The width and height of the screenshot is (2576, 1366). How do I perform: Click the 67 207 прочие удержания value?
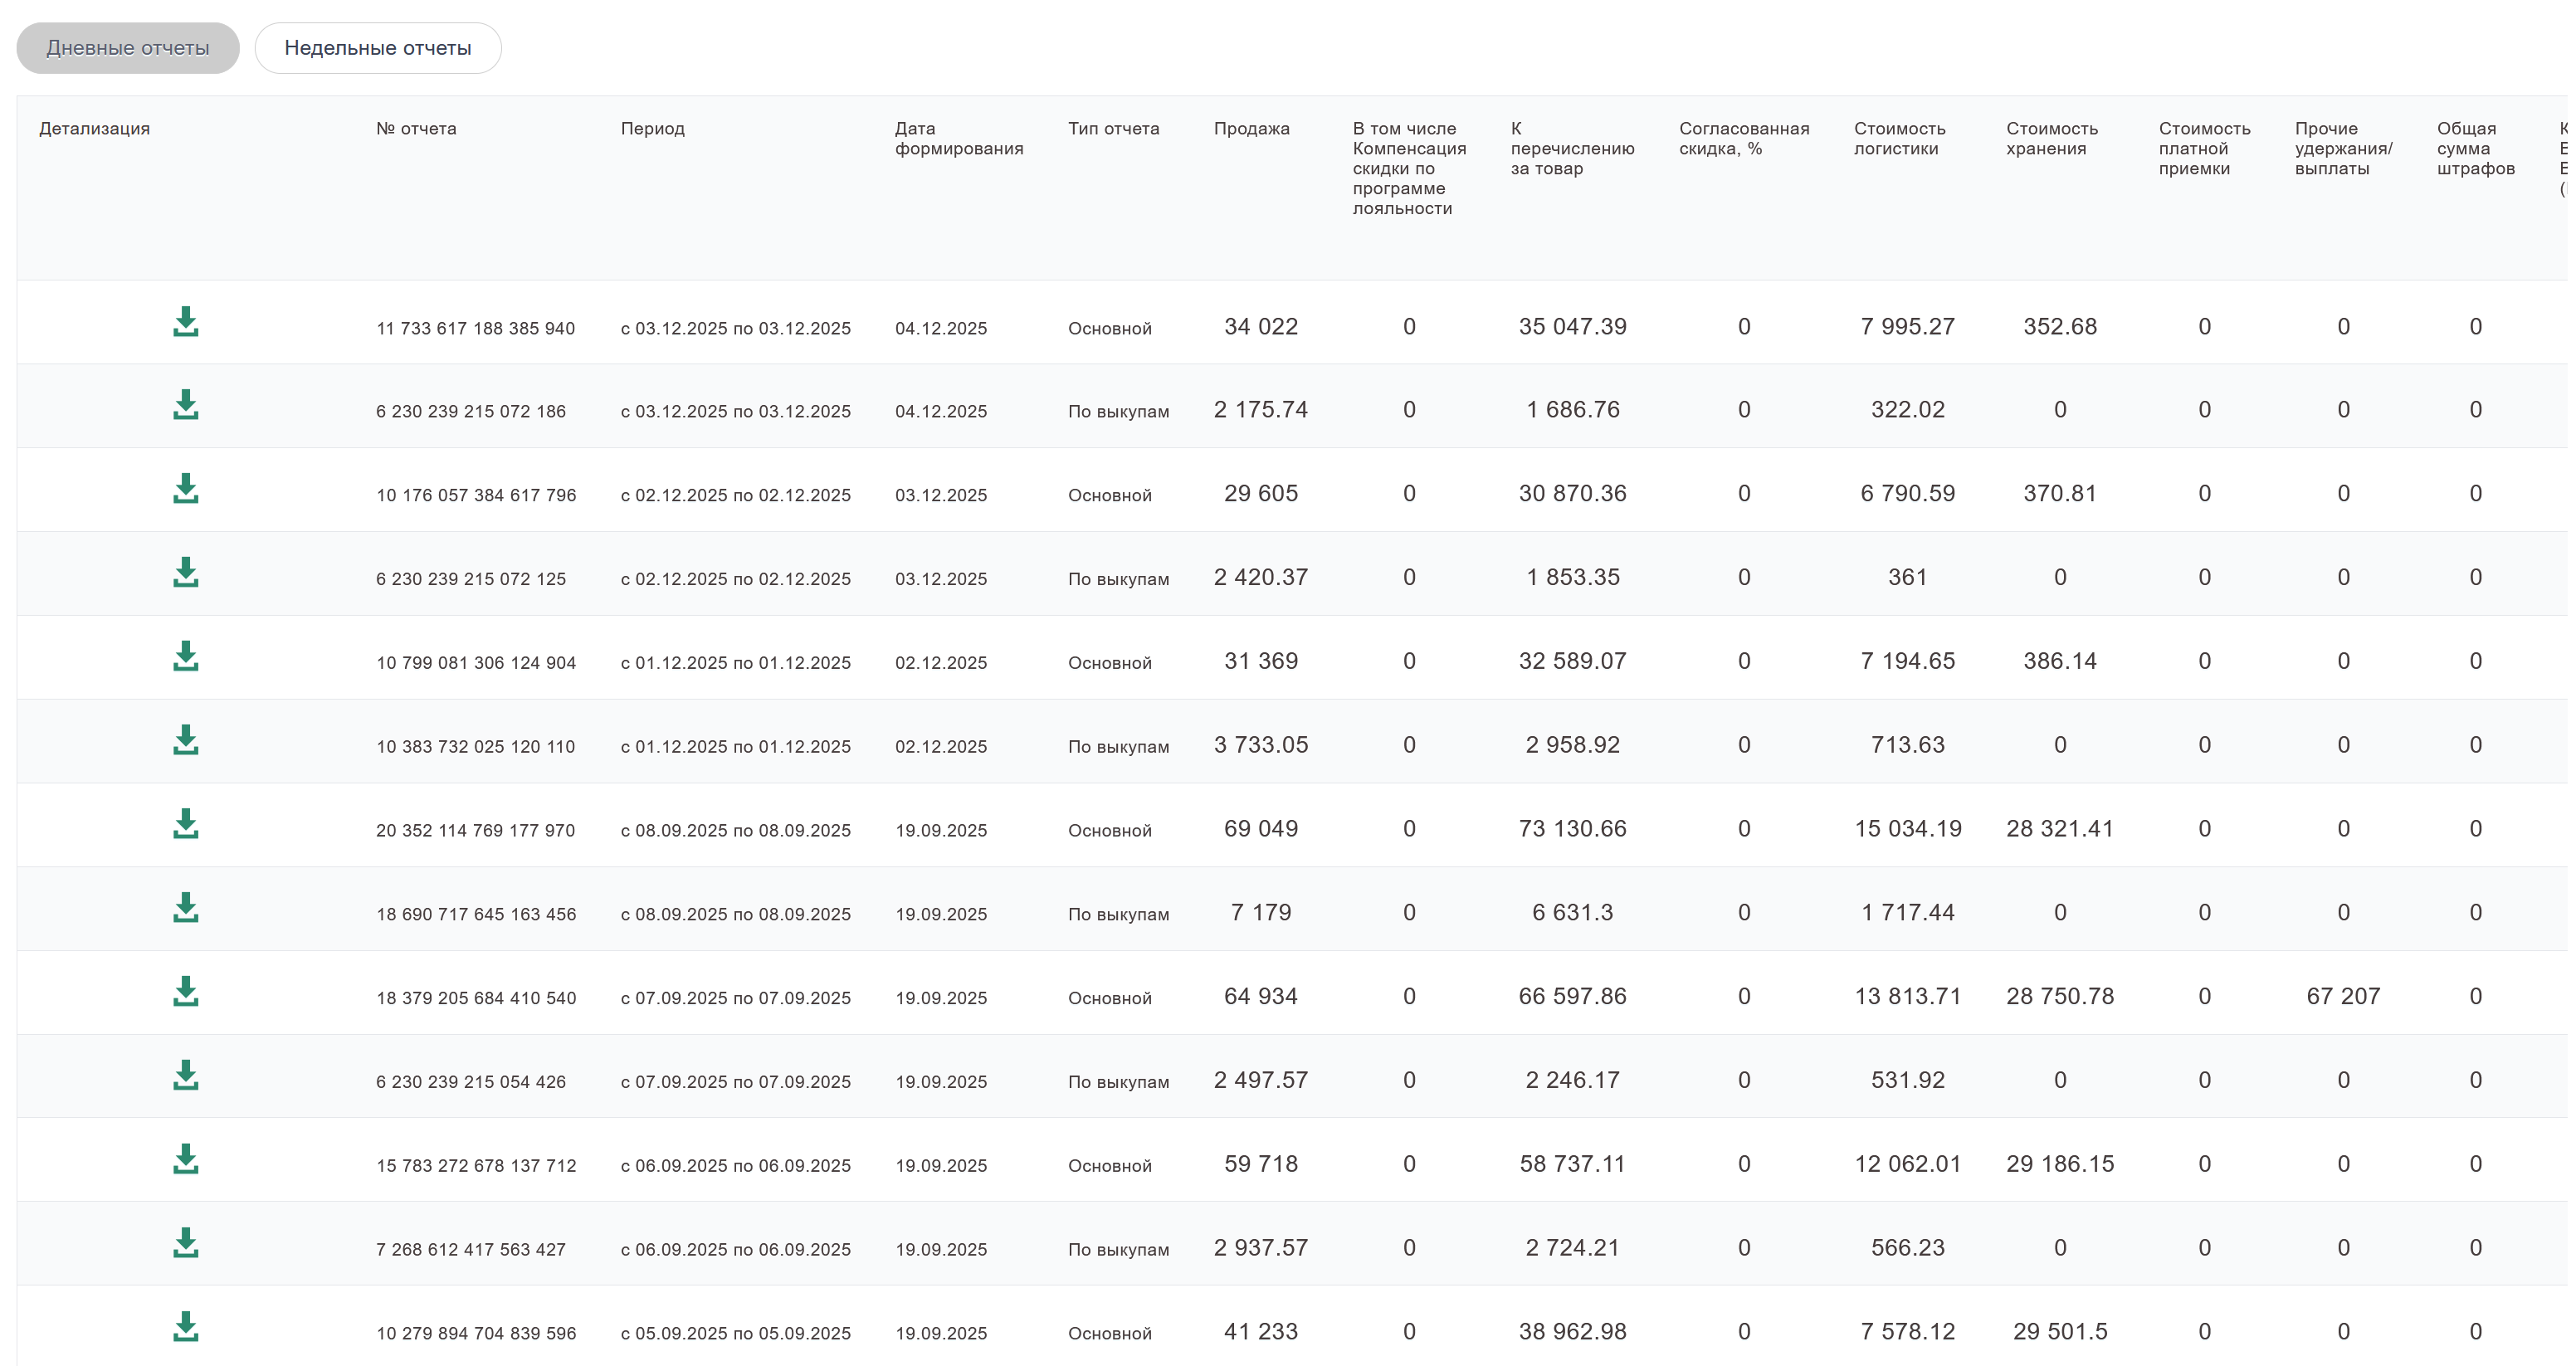pos(2342,996)
